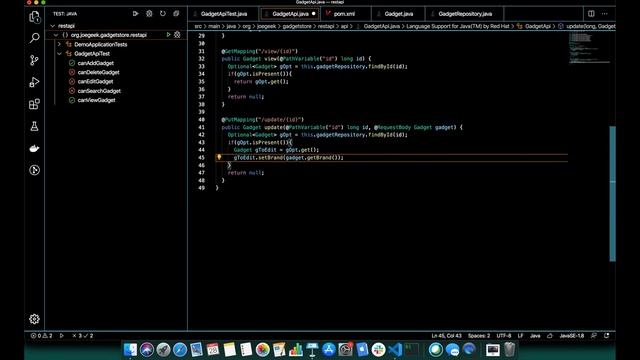Open the notifications bell in status bar

[607, 336]
